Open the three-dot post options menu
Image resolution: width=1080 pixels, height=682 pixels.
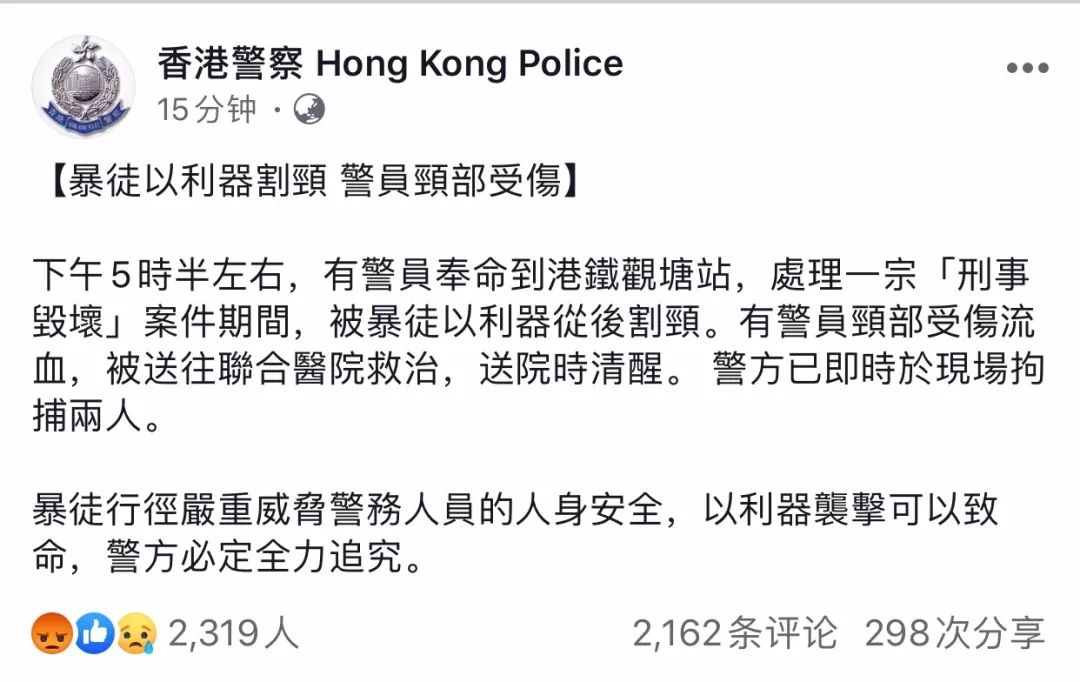pos(1027,69)
